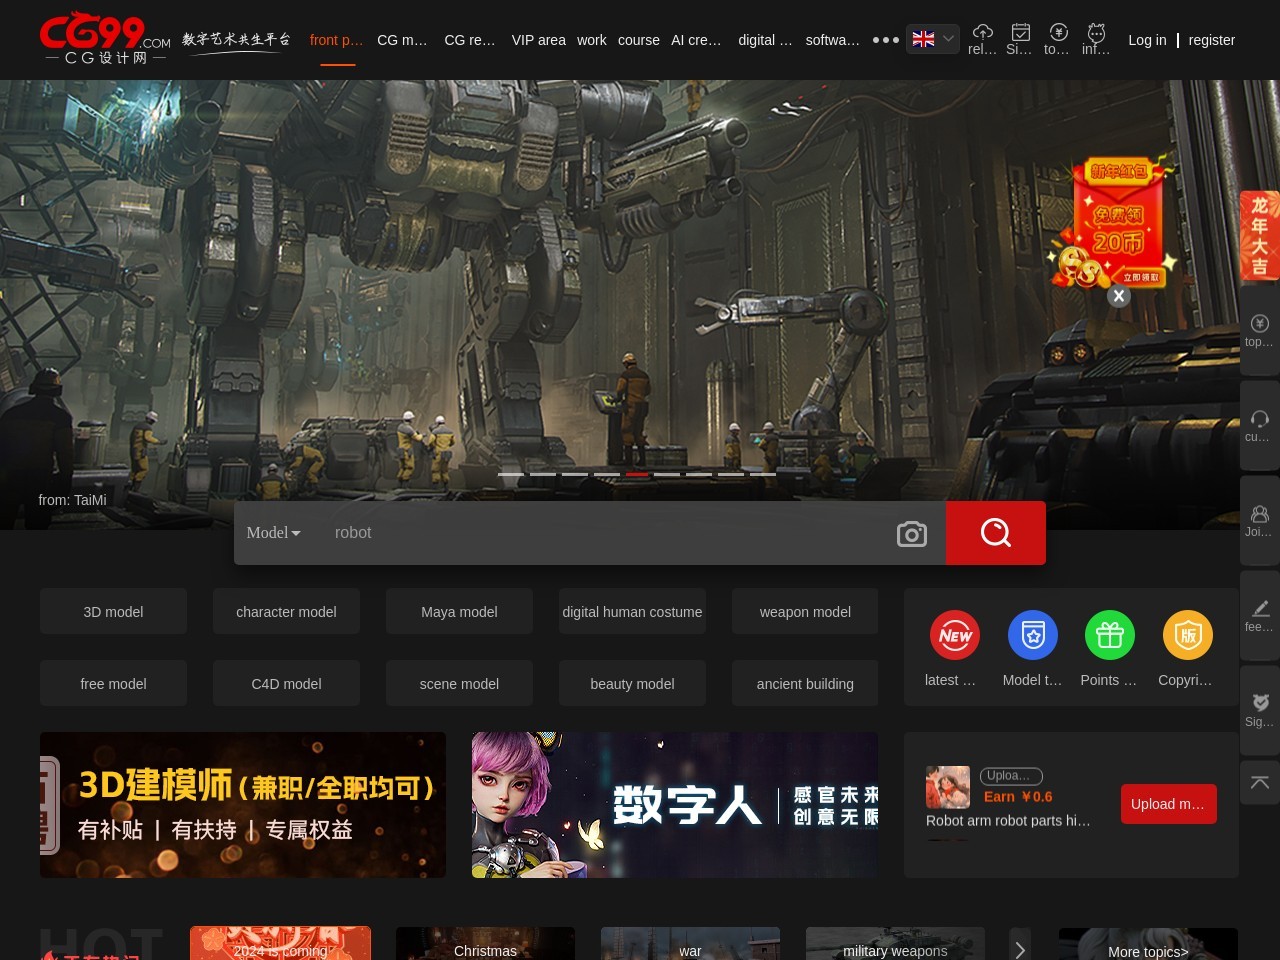The image size is (1280, 960).
Task: Open customer service headset icon
Action: 1259,419
